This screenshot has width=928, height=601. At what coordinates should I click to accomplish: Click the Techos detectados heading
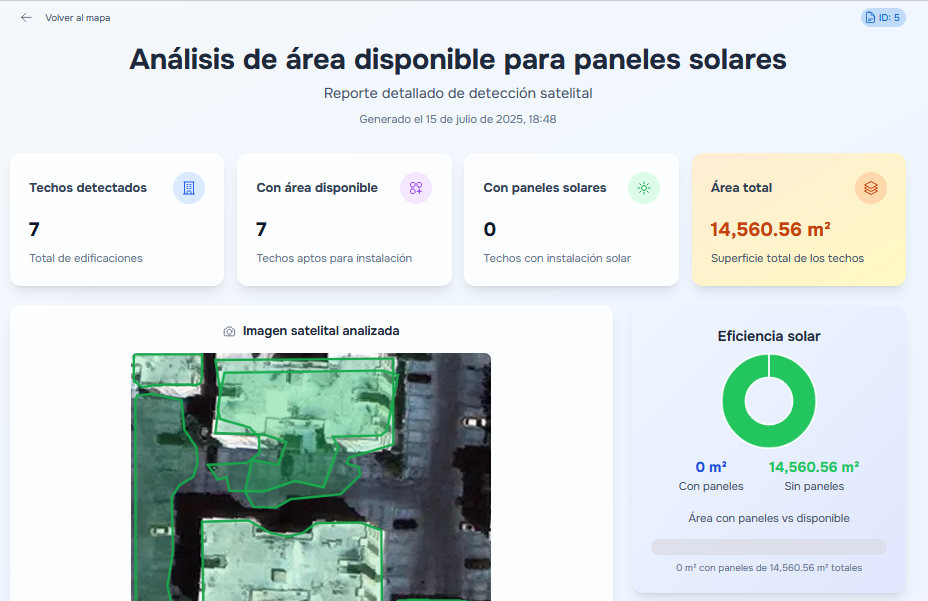[x=88, y=188]
